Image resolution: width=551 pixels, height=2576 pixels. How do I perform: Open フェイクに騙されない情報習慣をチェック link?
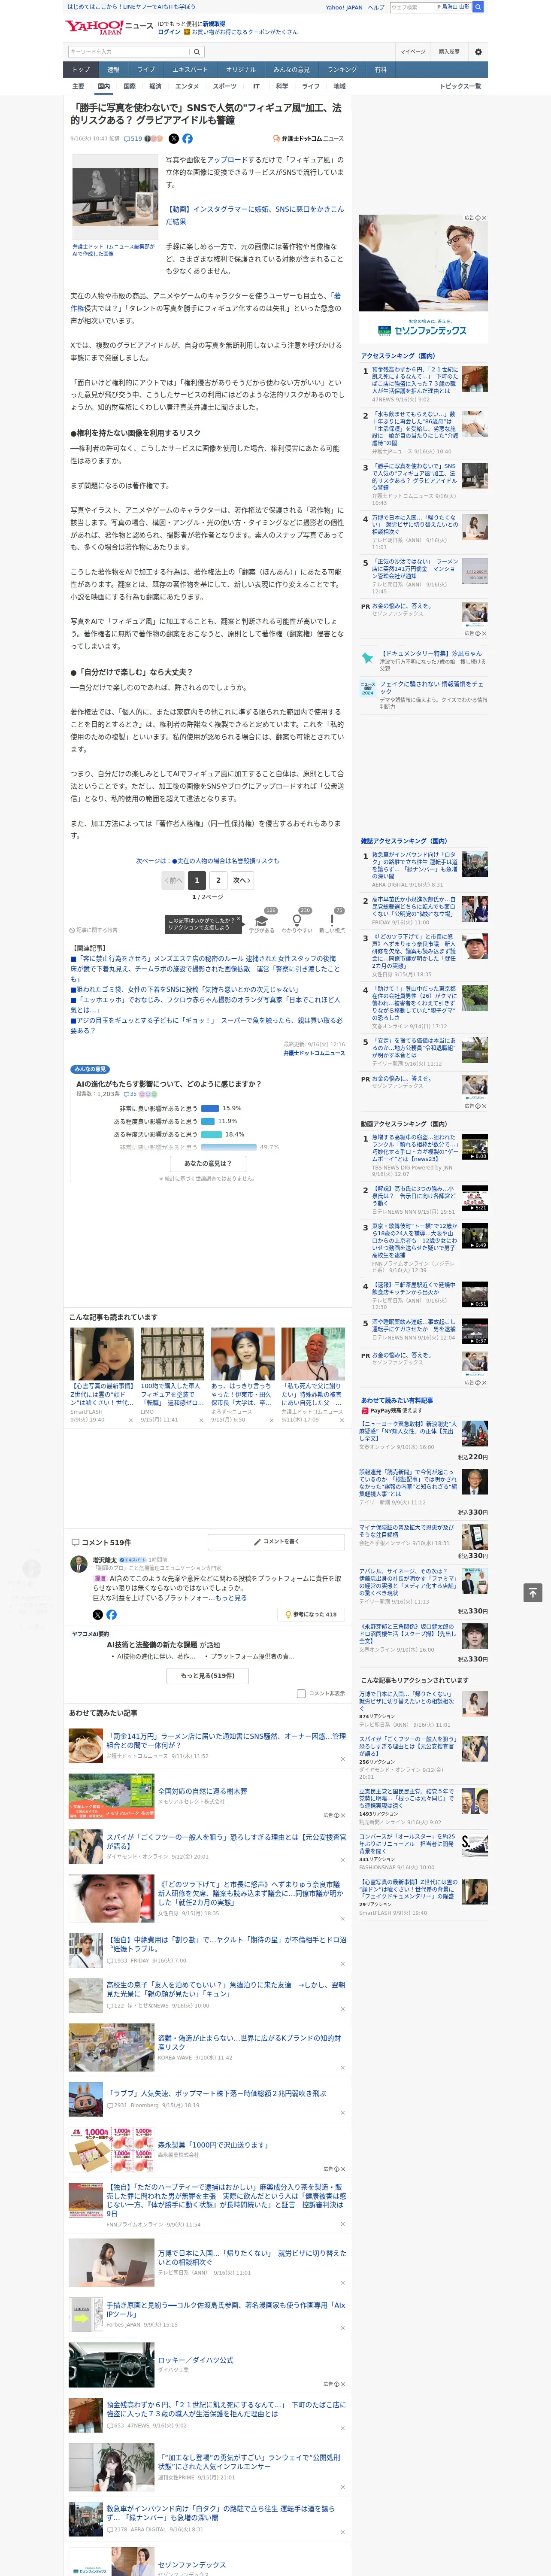[x=432, y=688]
